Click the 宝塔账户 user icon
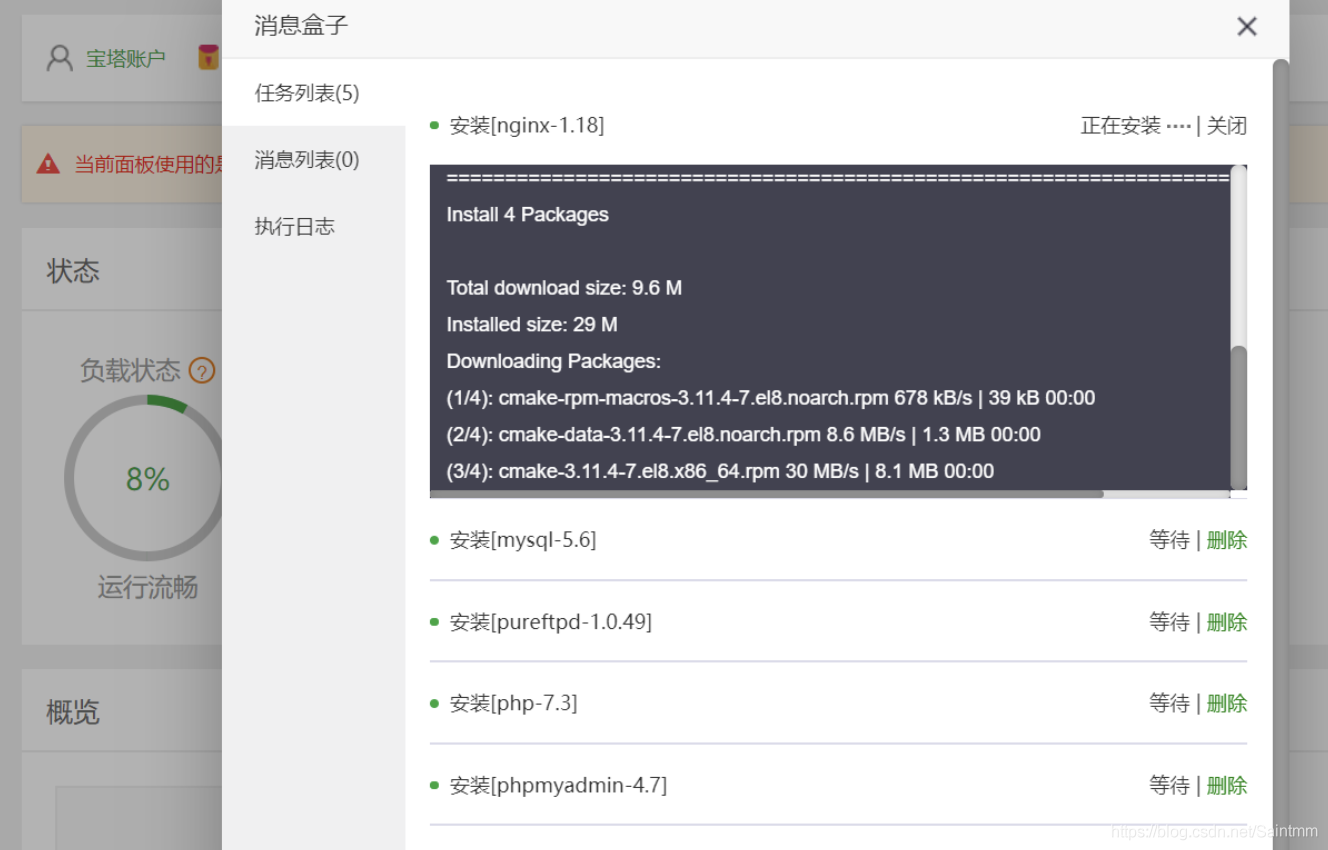This screenshot has height=850, width=1328. 60,58
